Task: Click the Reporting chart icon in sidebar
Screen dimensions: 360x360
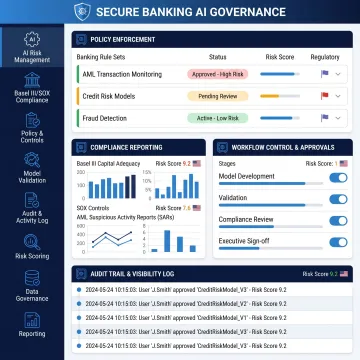Action: (32, 320)
